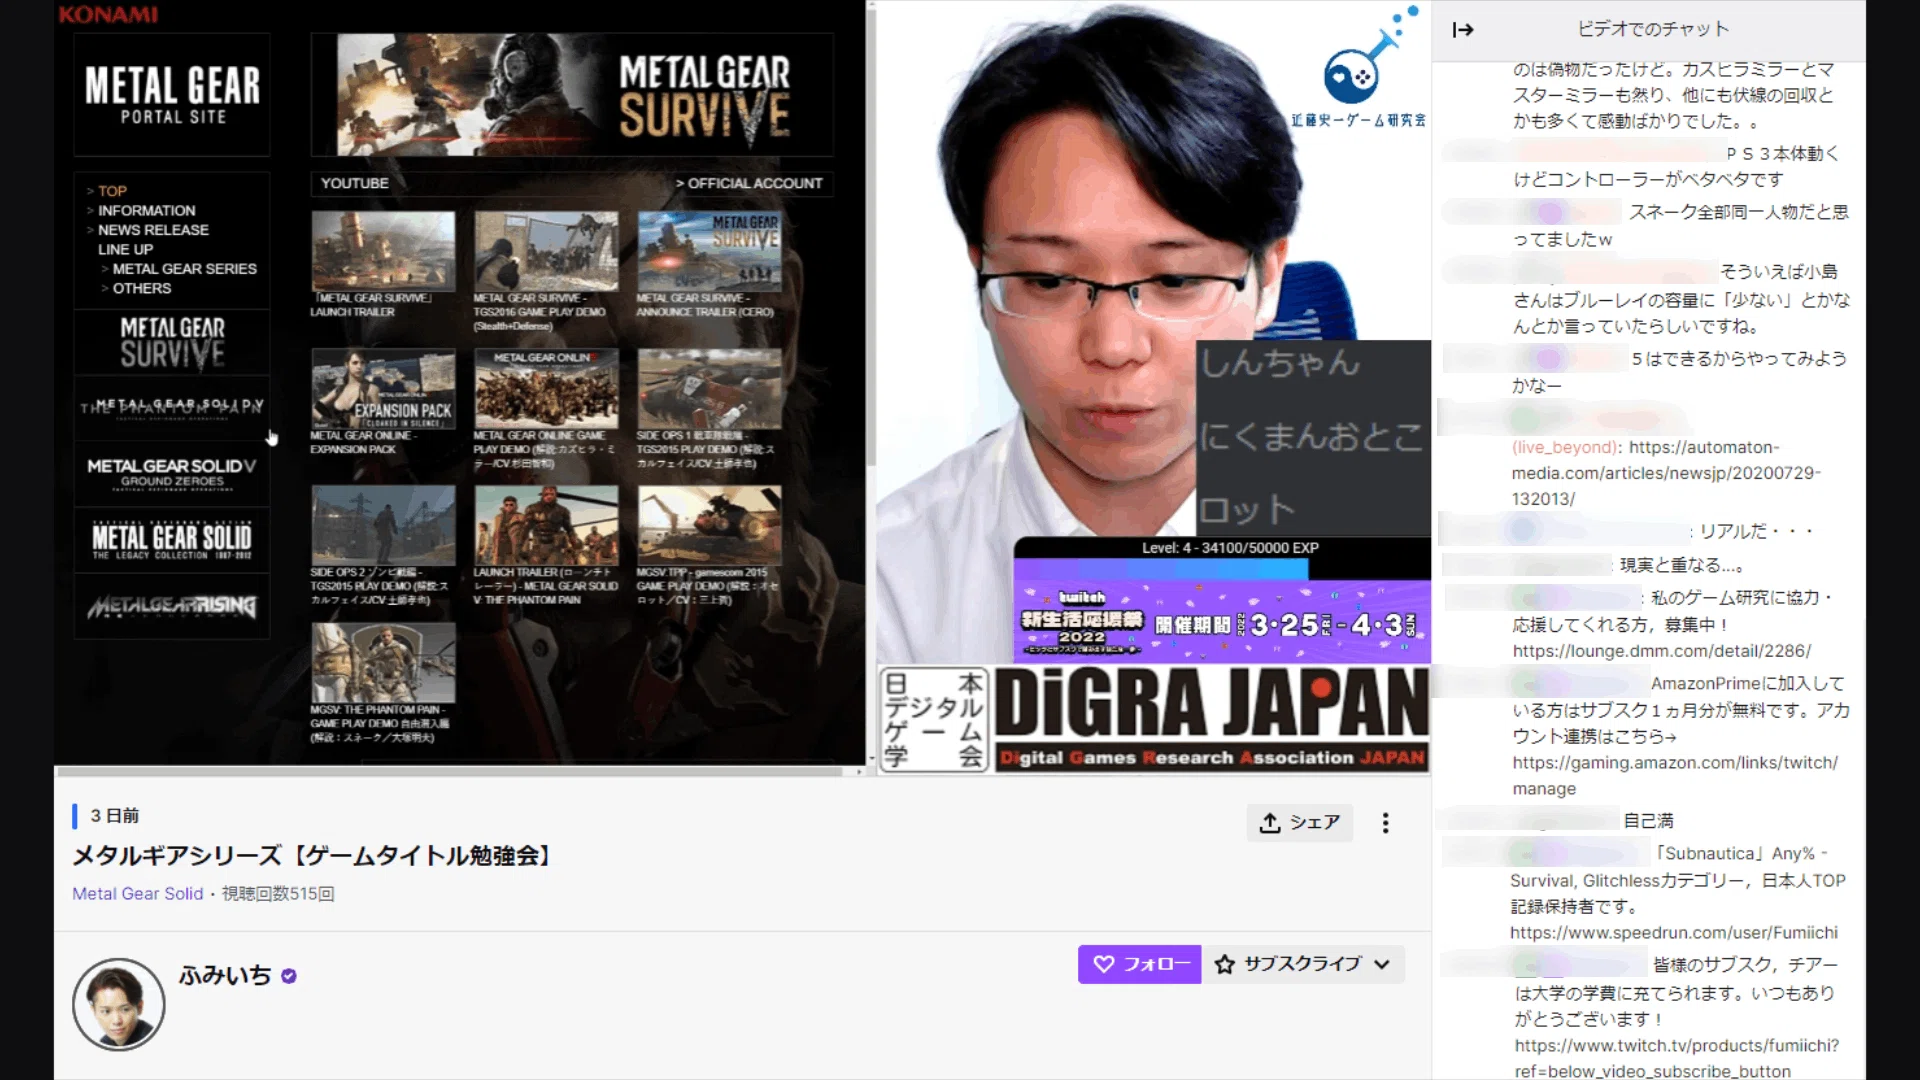
Task: Open the Metal Gear Solid category link
Action: click(138, 894)
